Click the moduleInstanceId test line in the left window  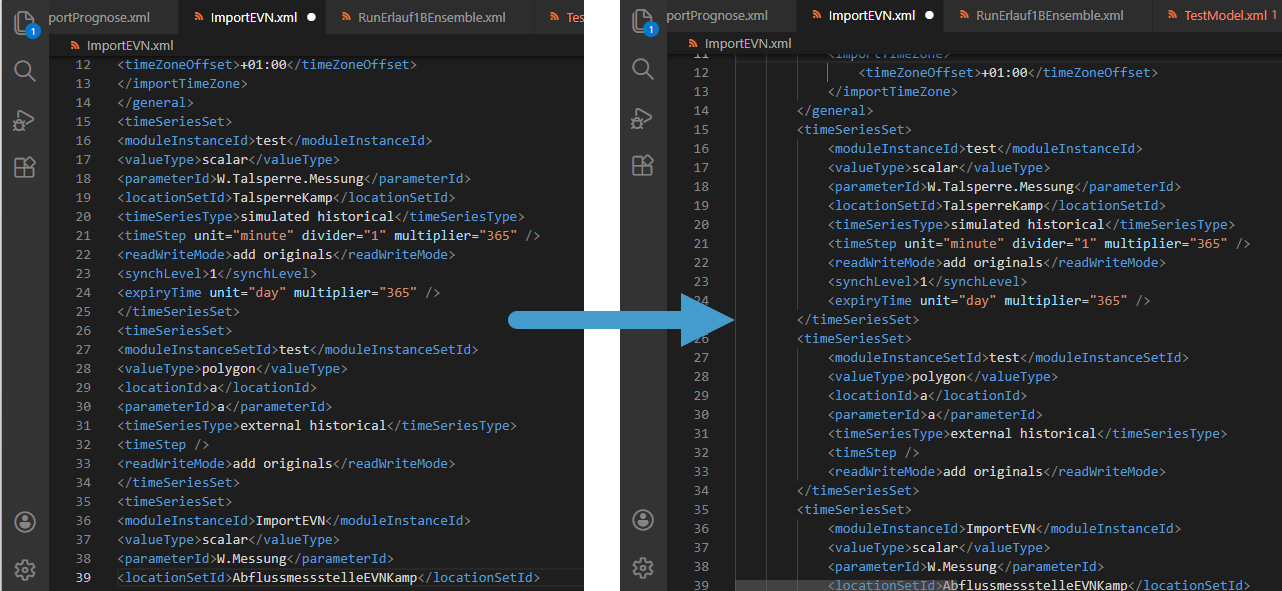pyautogui.click(x=275, y=140)
